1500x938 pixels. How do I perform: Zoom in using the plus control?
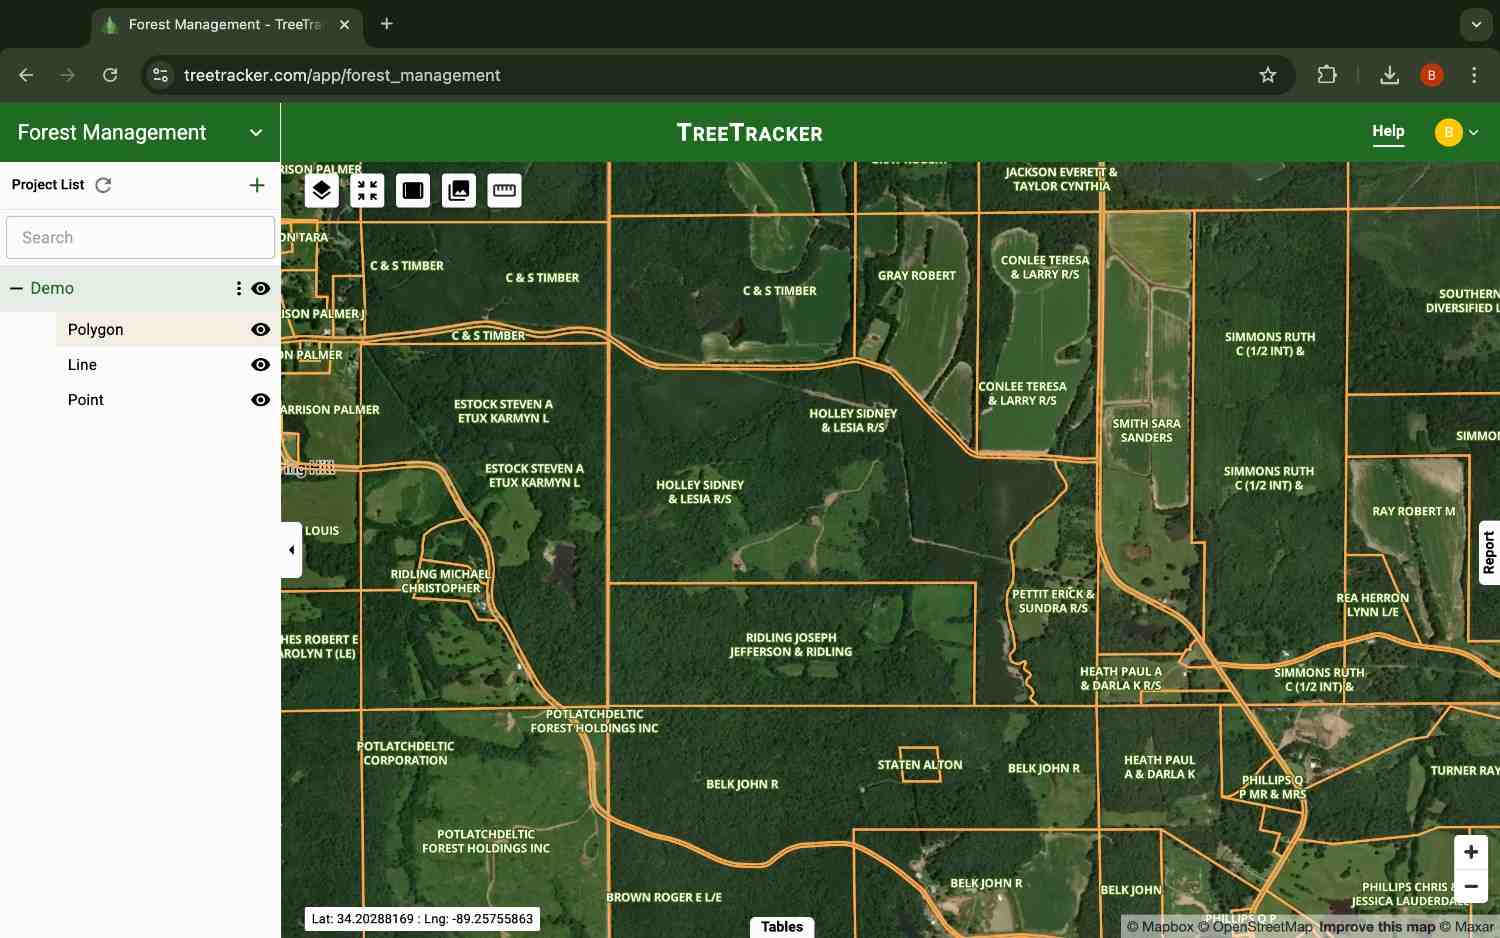1471,851
